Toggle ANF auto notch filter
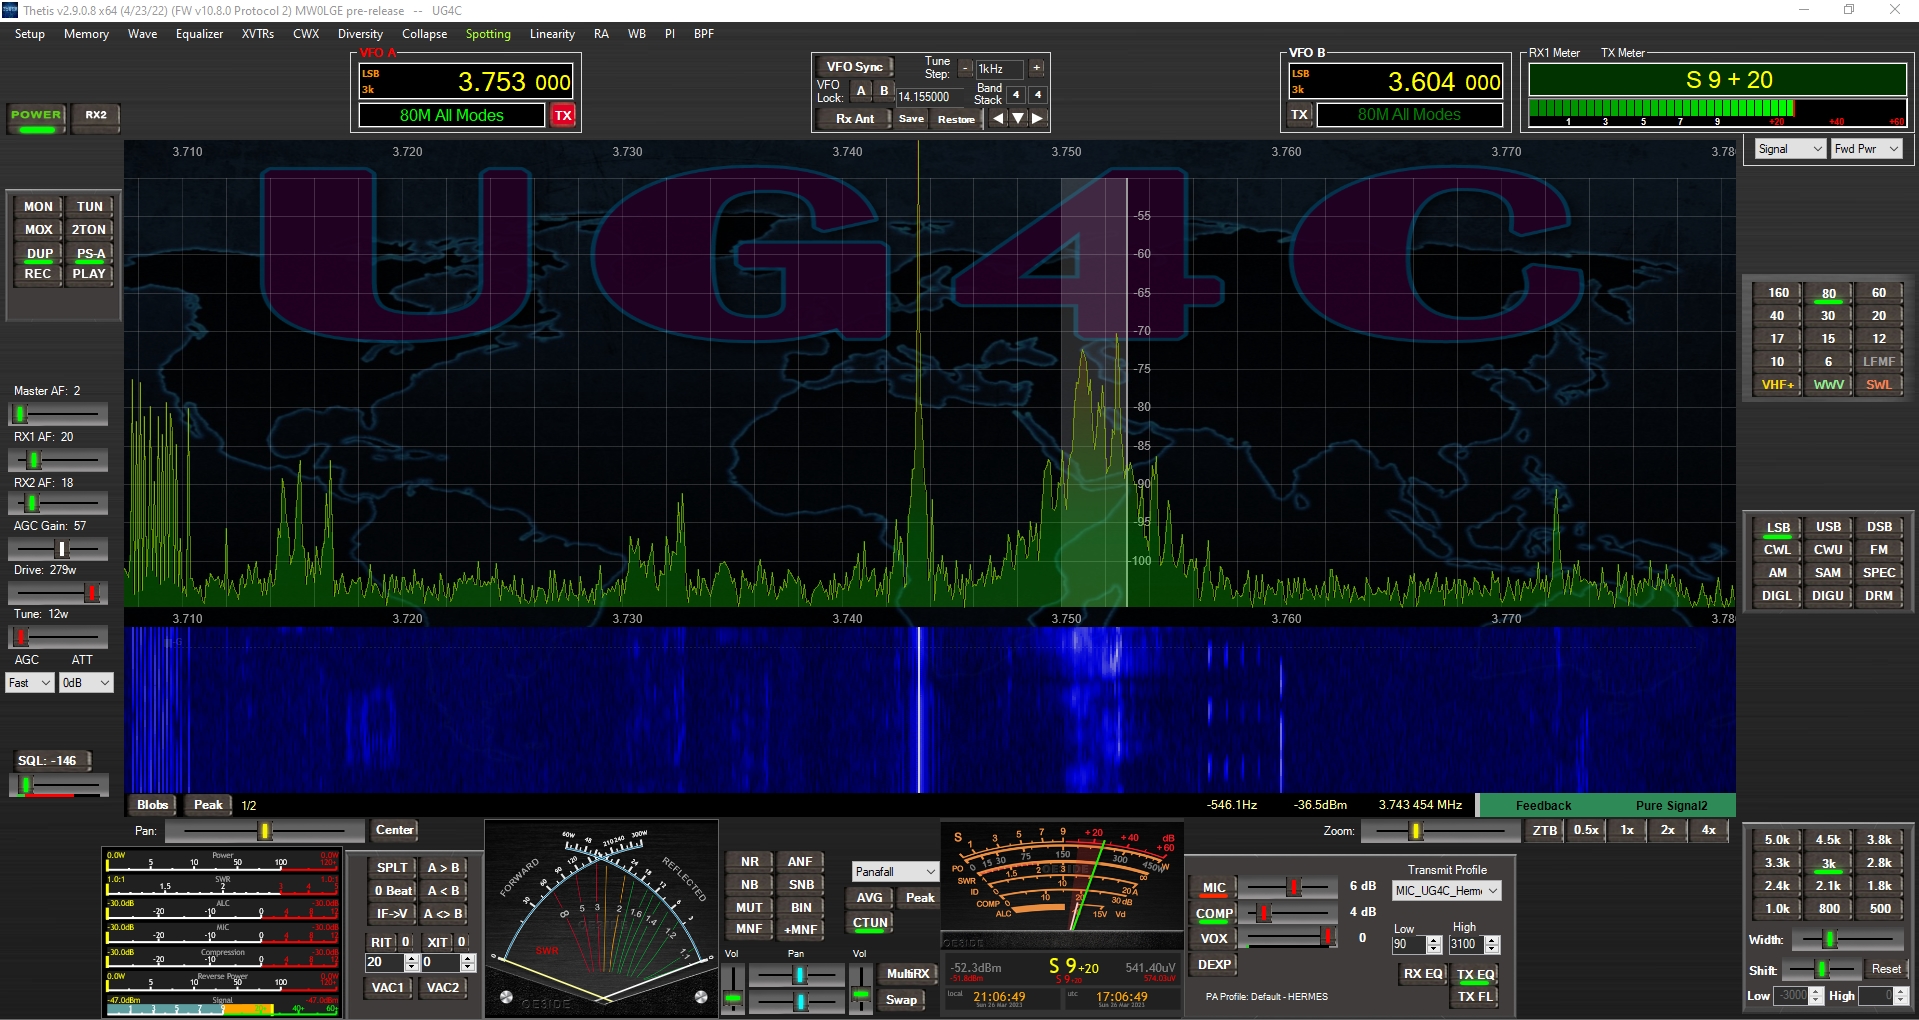 801,862
